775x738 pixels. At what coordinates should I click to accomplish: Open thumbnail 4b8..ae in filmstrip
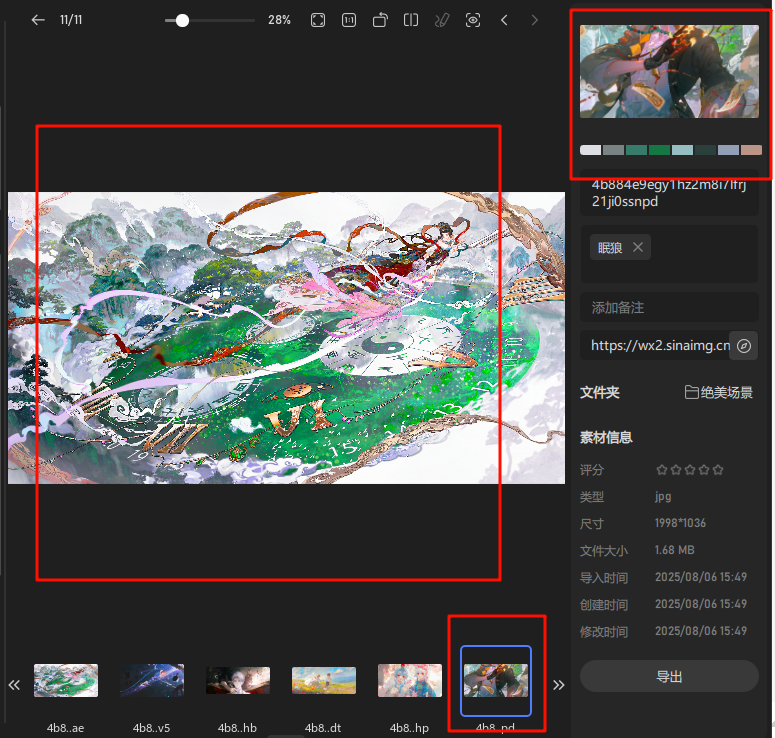(x=66, y=680)
